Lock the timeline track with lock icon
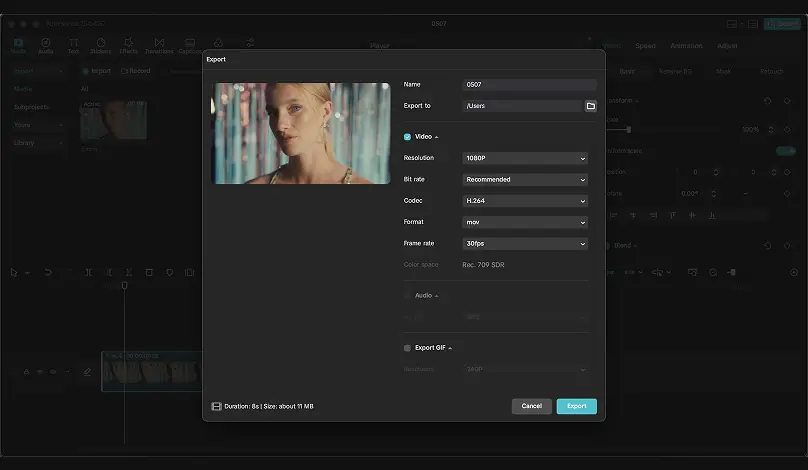 (x=26, y=372)
